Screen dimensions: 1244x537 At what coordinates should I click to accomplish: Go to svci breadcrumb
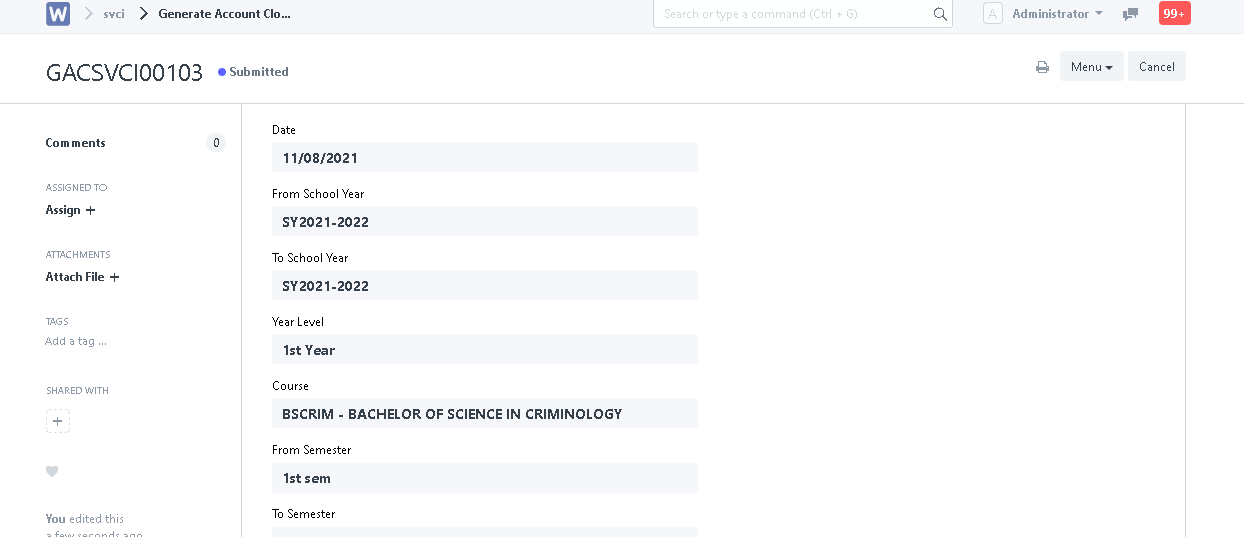pos(114,14)
